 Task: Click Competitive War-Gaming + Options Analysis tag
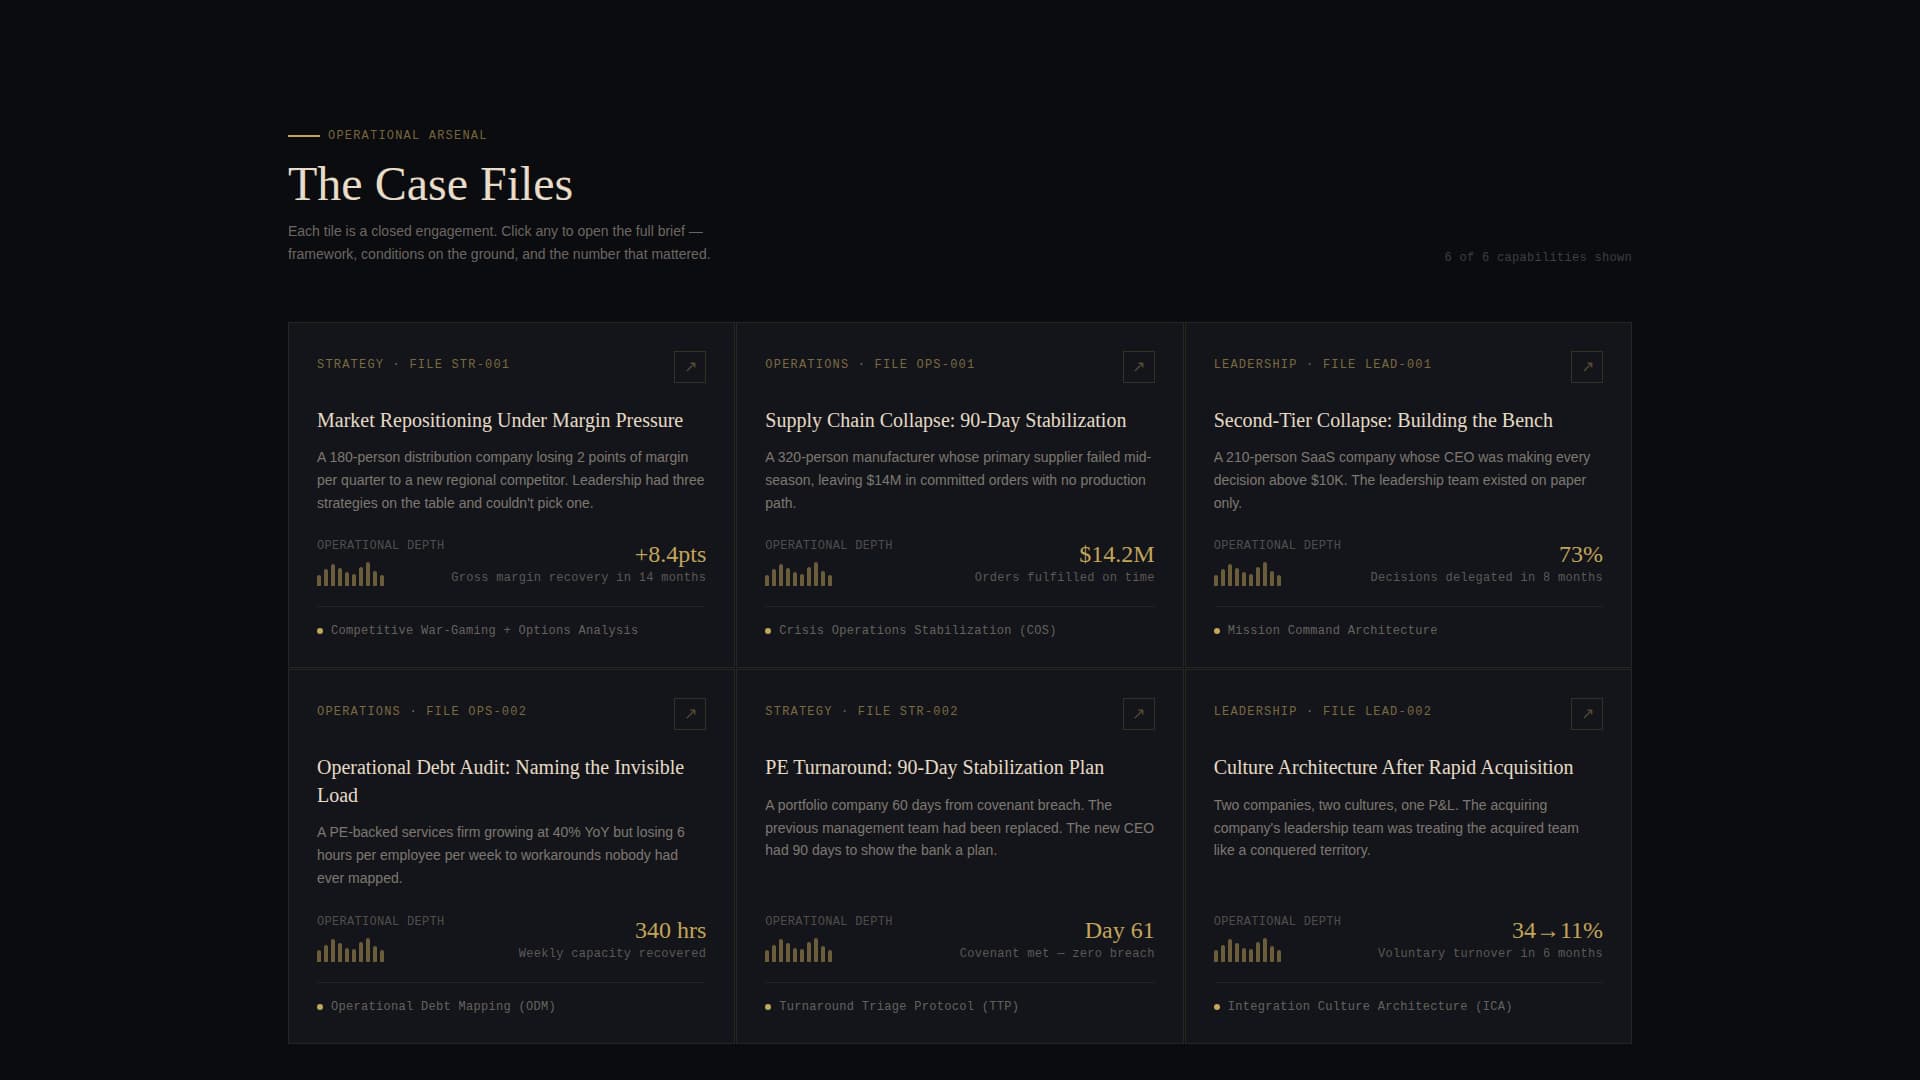click(484, 631)
